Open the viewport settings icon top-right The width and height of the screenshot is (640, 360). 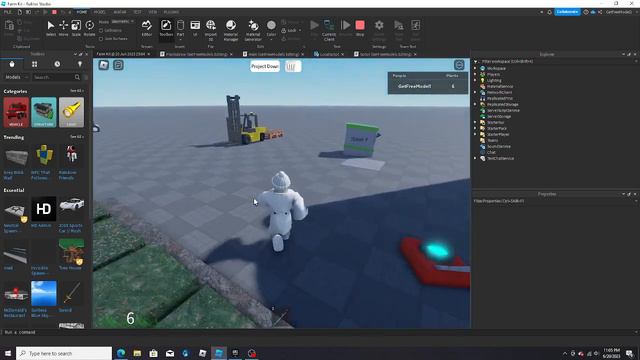(459, 65)
